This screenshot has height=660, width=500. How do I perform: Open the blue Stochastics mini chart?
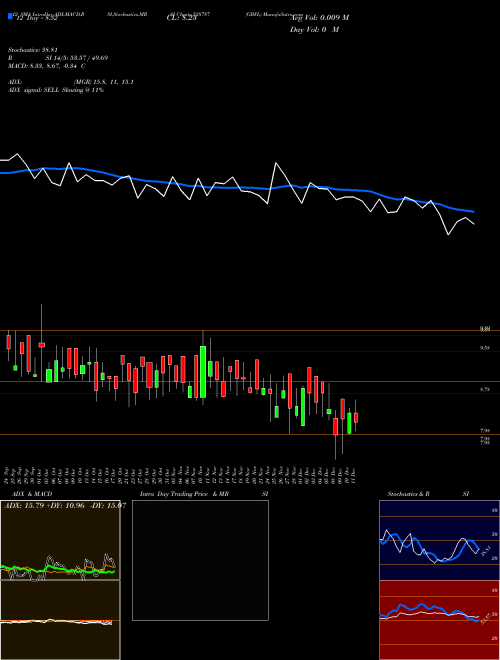click(x=439, y=540)
